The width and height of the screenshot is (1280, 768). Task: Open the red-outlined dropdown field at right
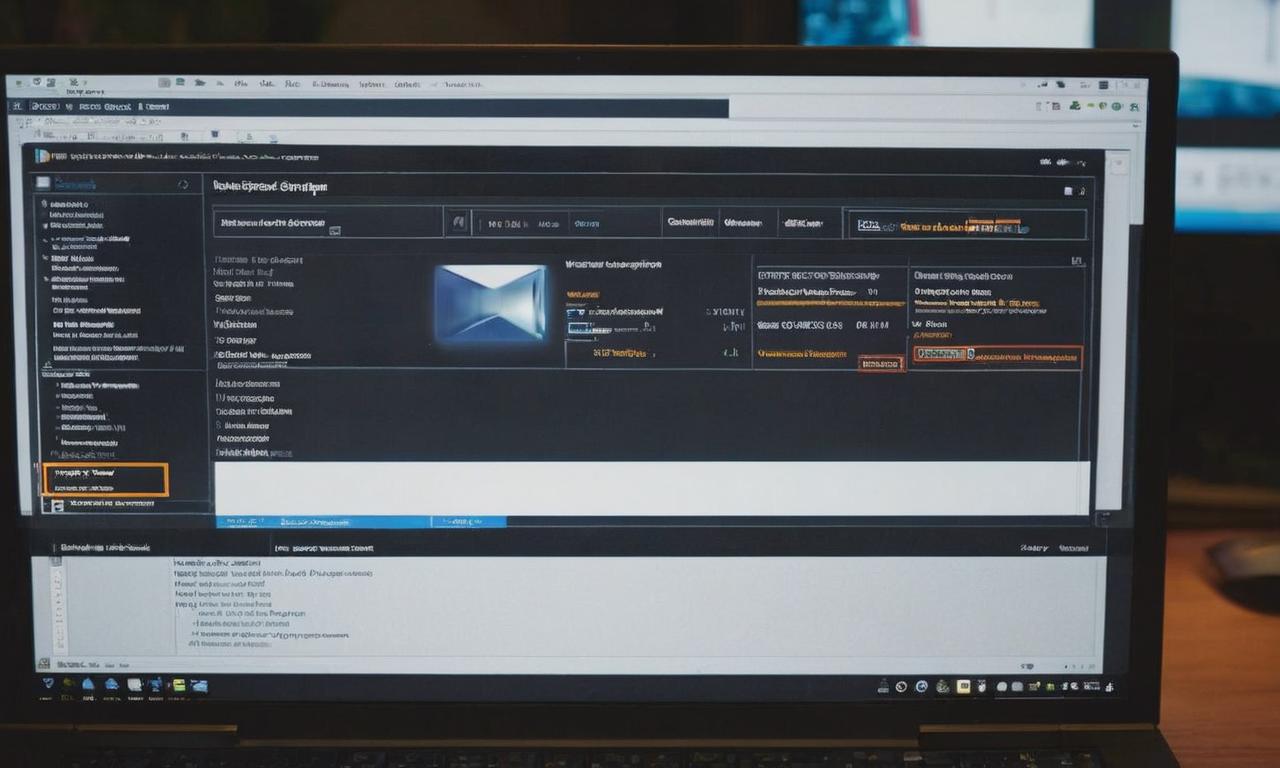point(996,356)
